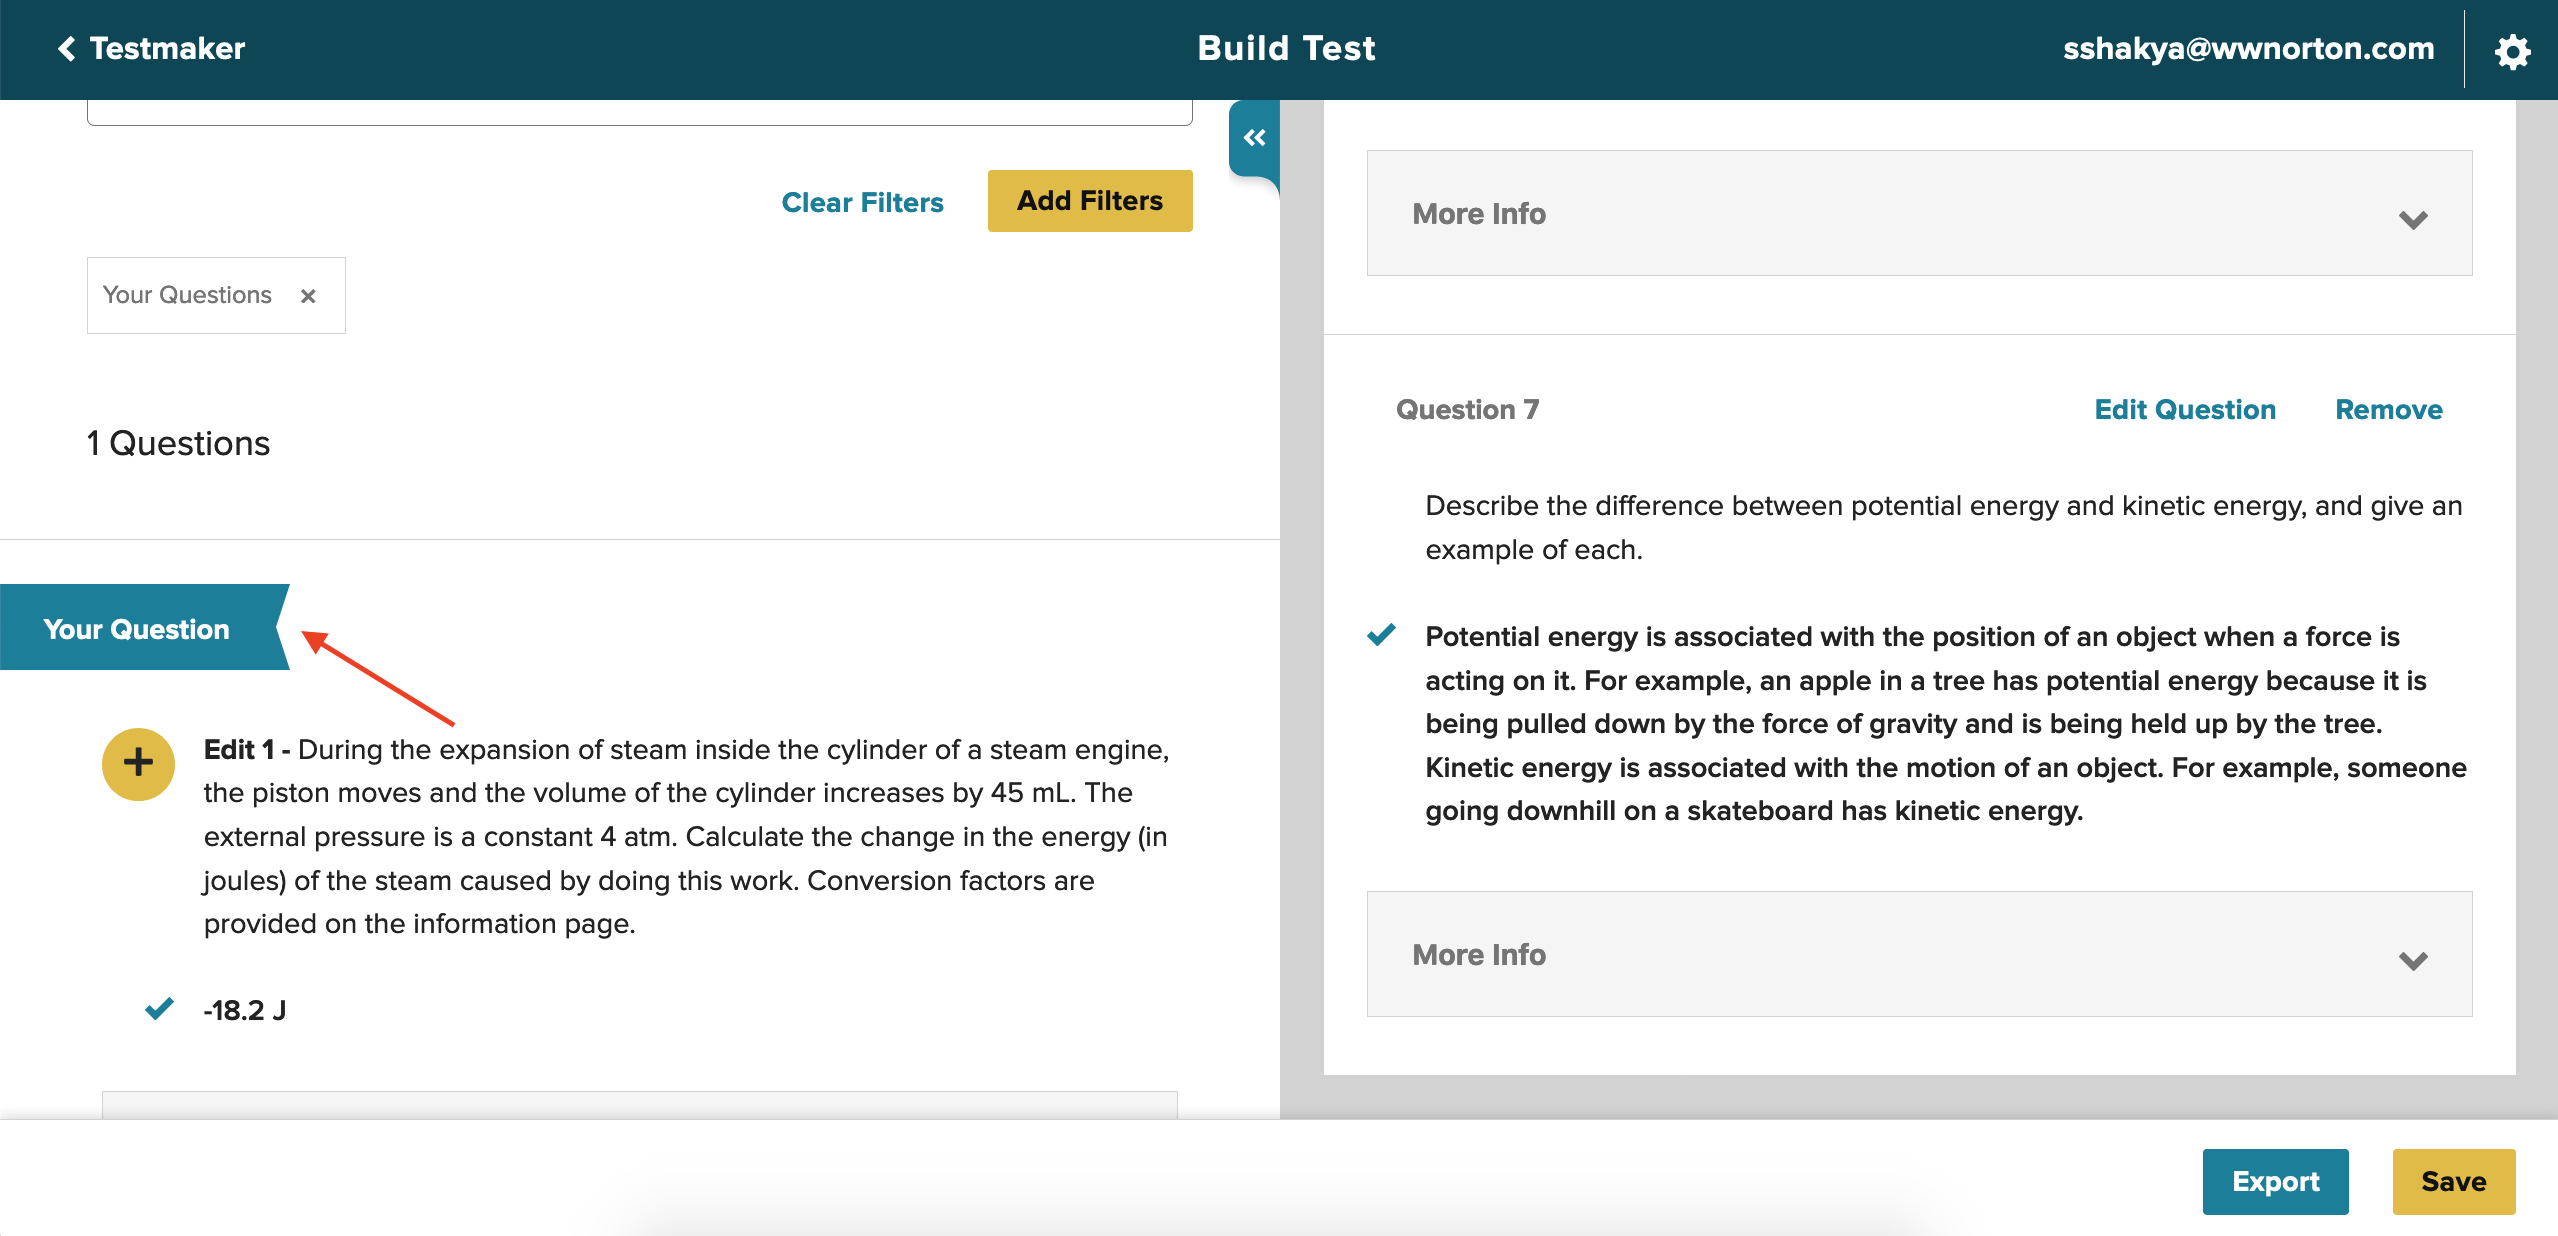Screen dimensions: 2558x1236
Task: Click checkmark next to Potential energy answer
Action: (x=1381, y=635)
